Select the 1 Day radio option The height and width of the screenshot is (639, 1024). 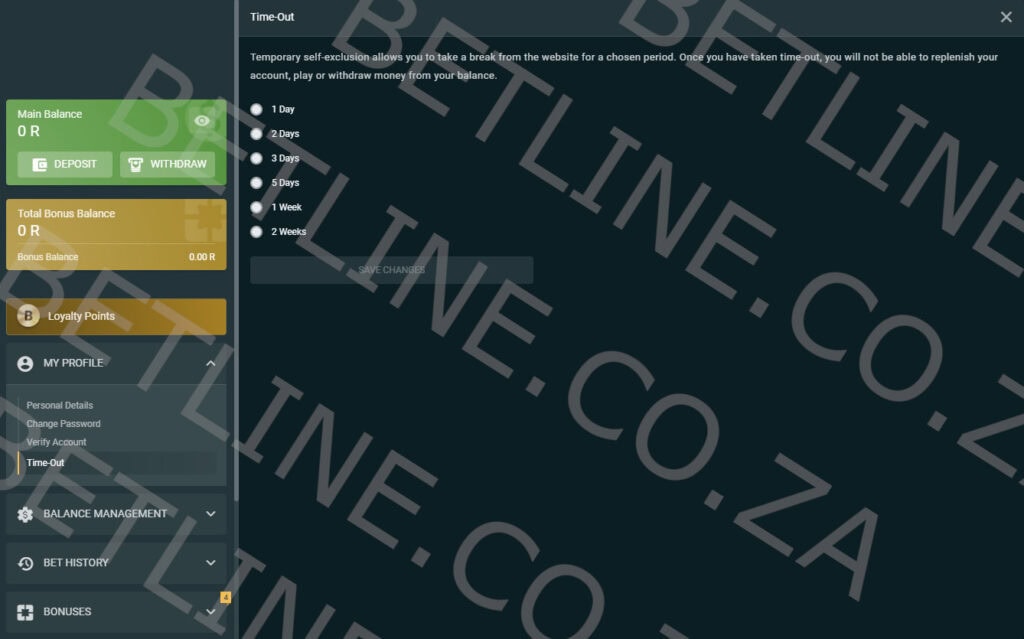257,109
